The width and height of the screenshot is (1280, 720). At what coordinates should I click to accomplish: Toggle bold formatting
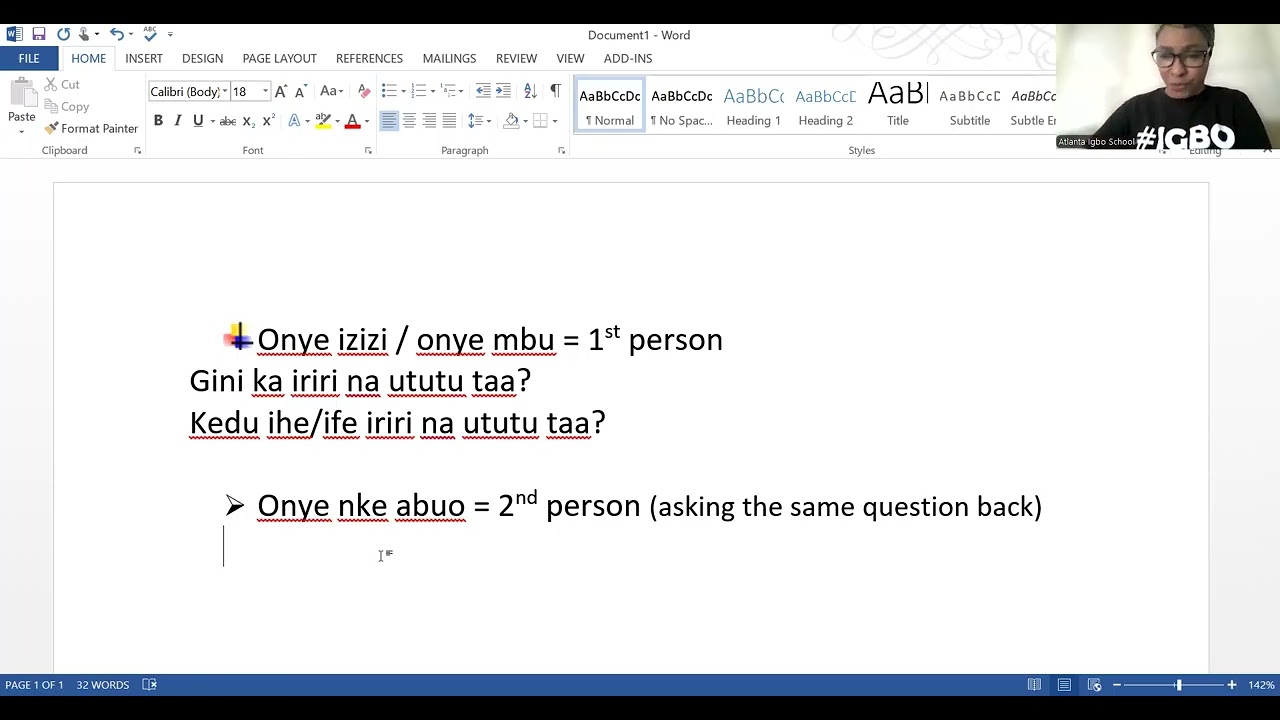[158, 121]
